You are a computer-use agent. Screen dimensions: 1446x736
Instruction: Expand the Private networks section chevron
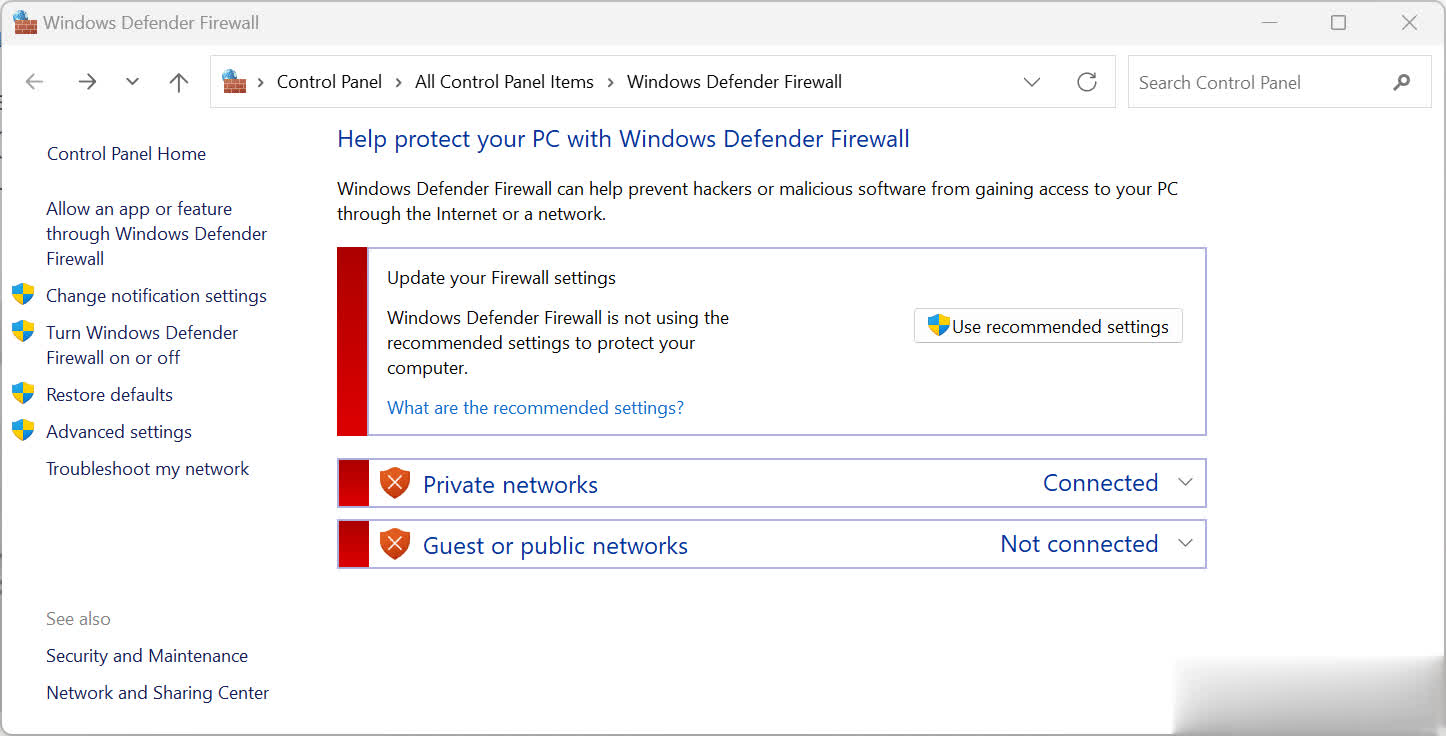(1185, 483)
